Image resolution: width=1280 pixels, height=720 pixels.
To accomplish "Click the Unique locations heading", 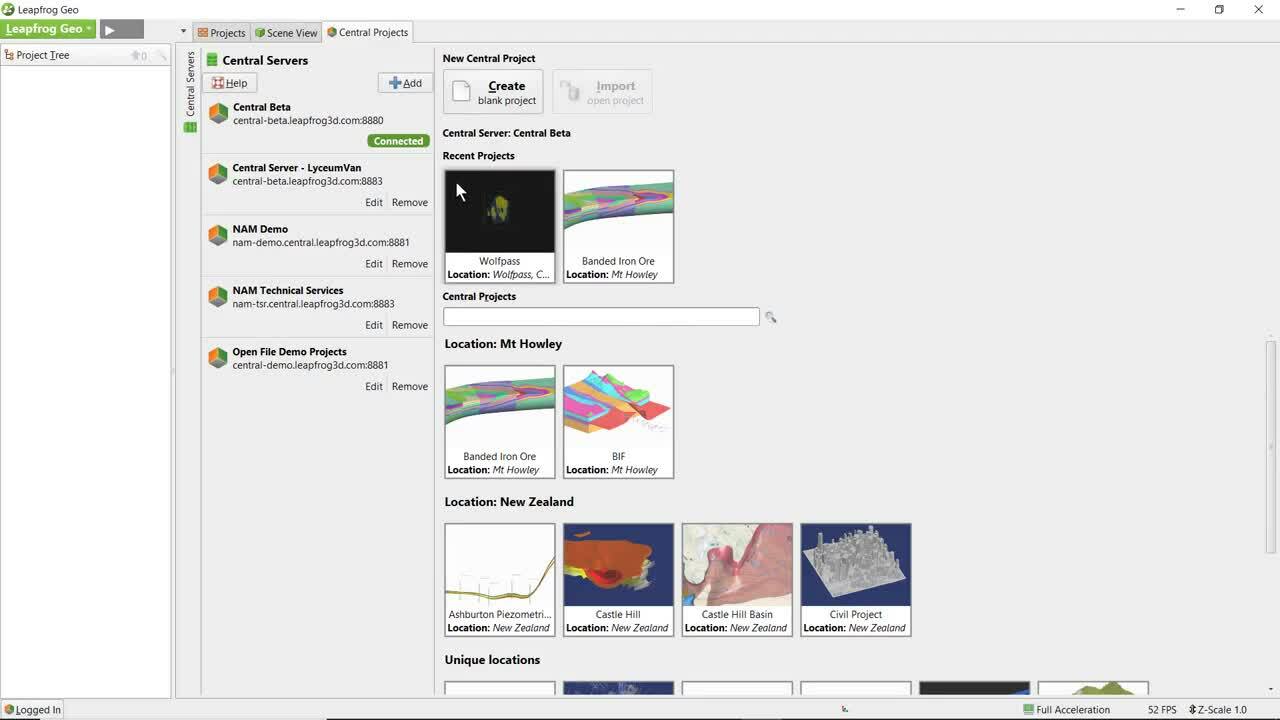I will click(492, 660).
